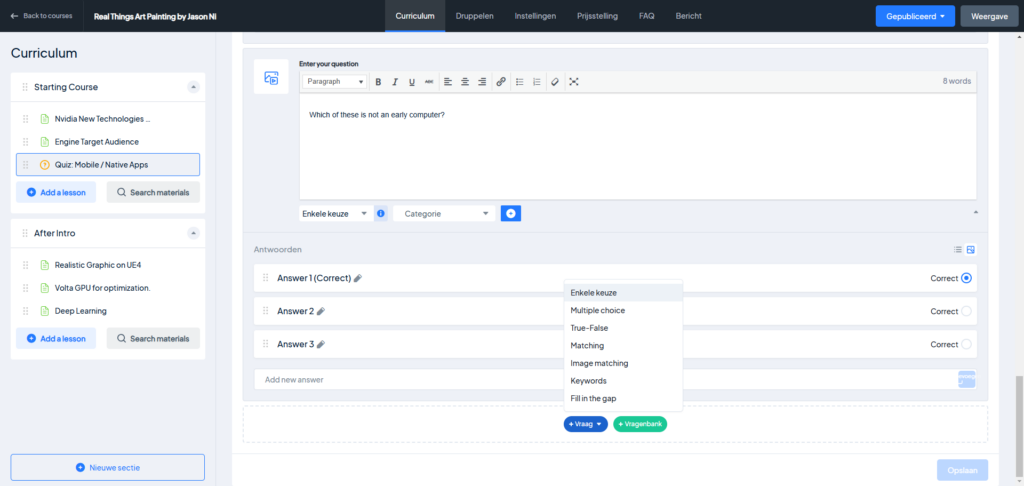Insert a bulleted list
Viewport: 1024px width, 486px height.
pos(520,82)
